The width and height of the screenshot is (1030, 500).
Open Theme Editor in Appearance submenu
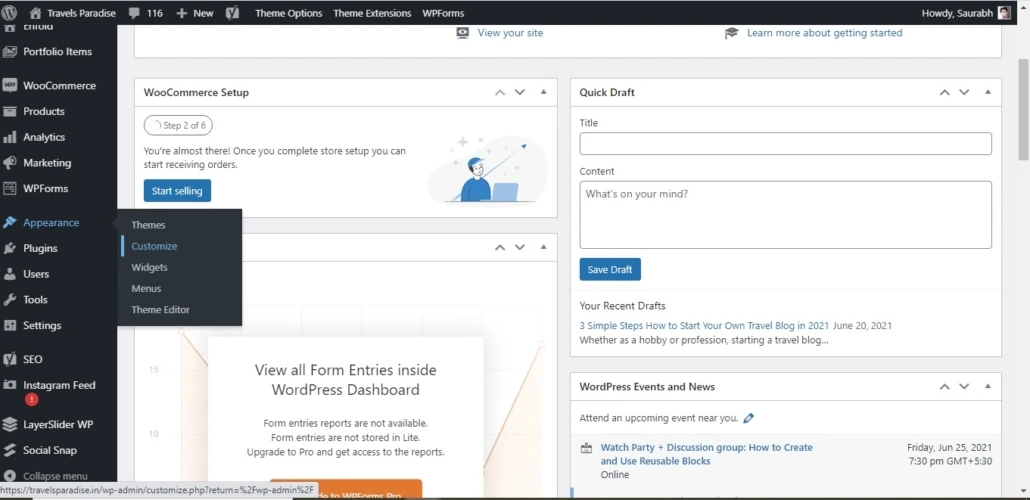160,309
